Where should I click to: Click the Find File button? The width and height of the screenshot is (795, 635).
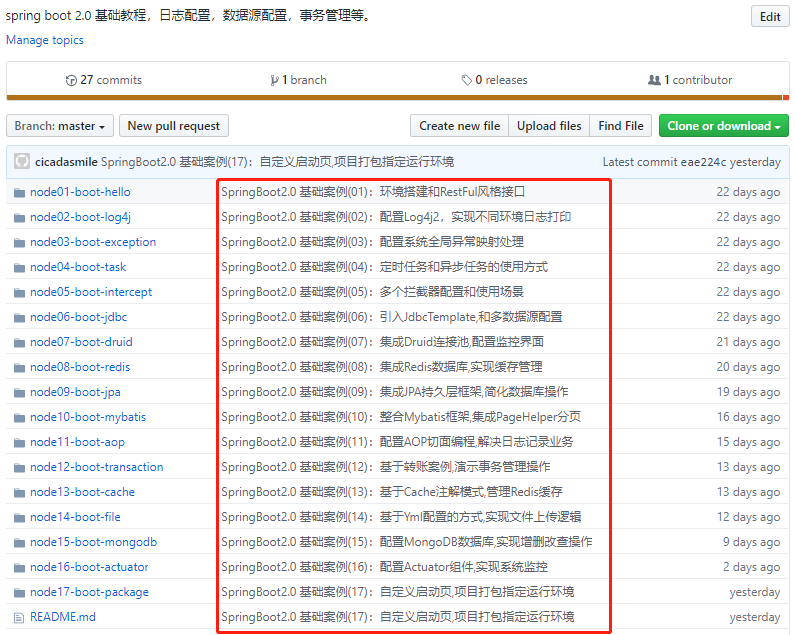pos(621,126)
